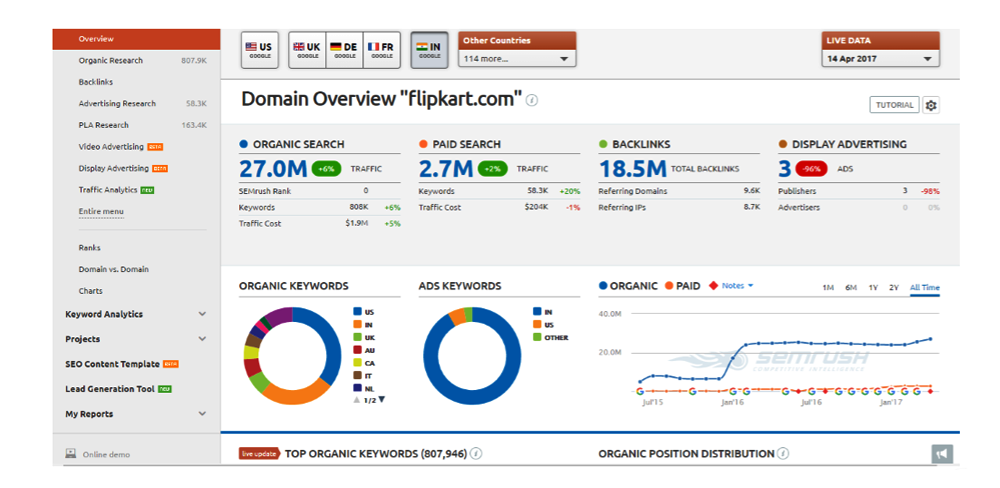Viewport: 1000px width, 488px height.
Task: Click the Online demo monitor icon
Action: point(71,454)
